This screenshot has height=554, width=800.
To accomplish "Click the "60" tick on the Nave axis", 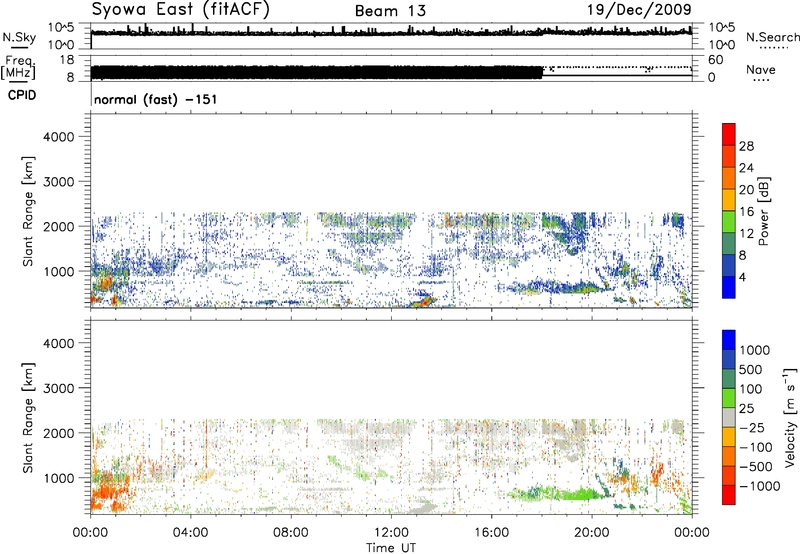I will pos(715,60).
